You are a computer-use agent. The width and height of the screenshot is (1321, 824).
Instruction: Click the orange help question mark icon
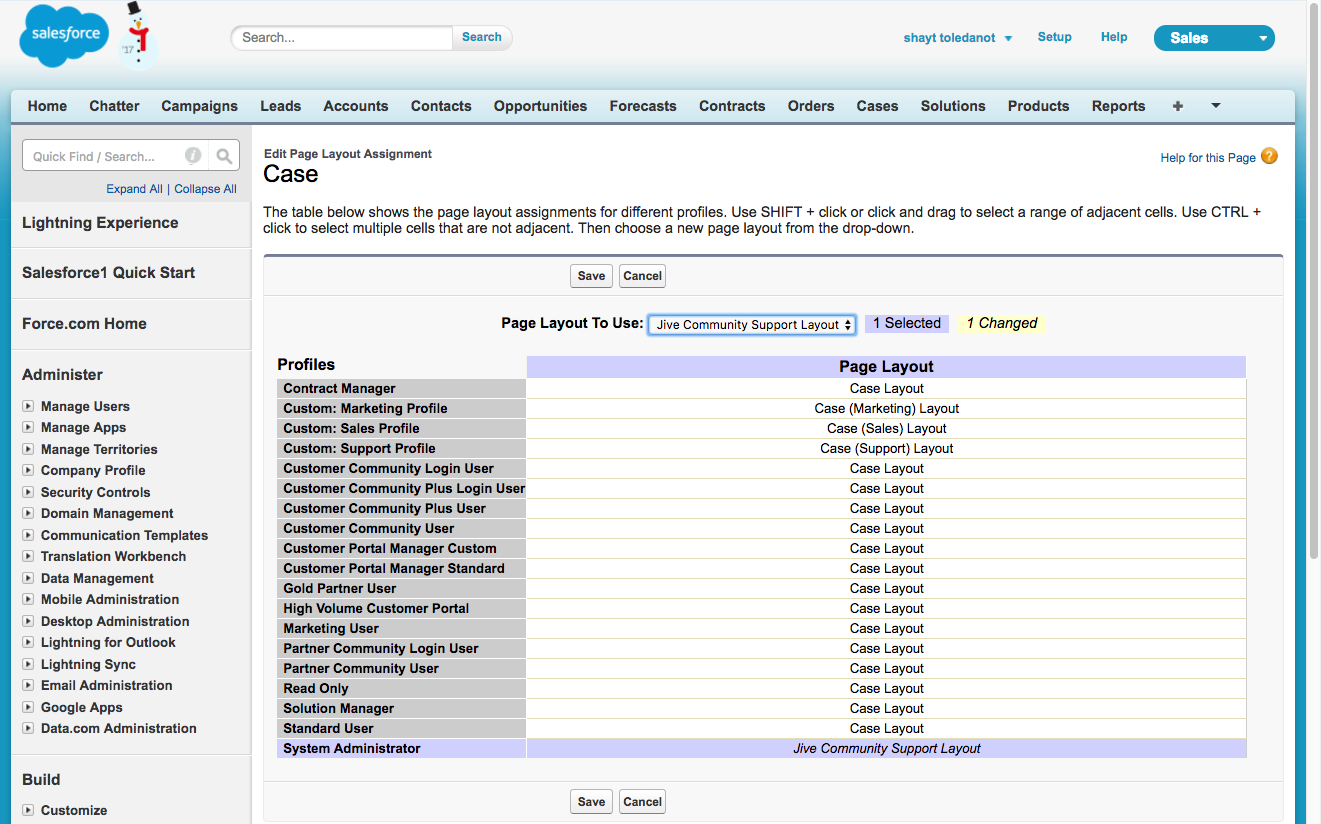click(x=1269, y=156)
